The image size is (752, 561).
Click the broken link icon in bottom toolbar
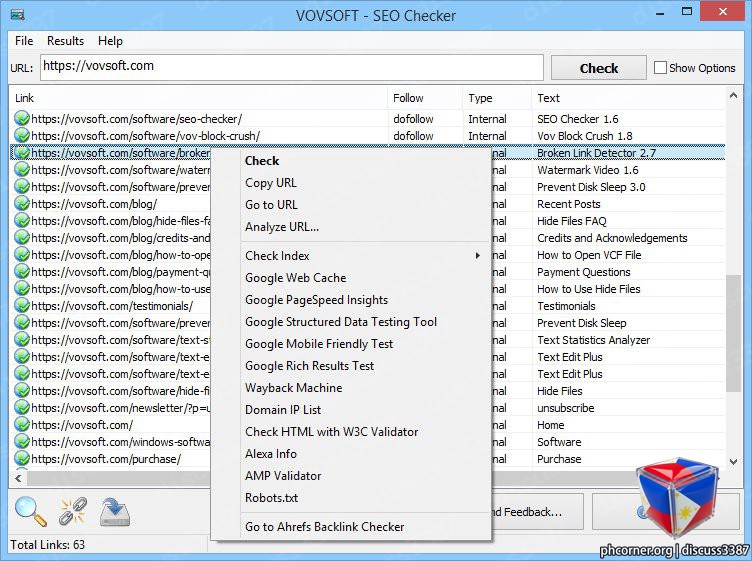72,511
